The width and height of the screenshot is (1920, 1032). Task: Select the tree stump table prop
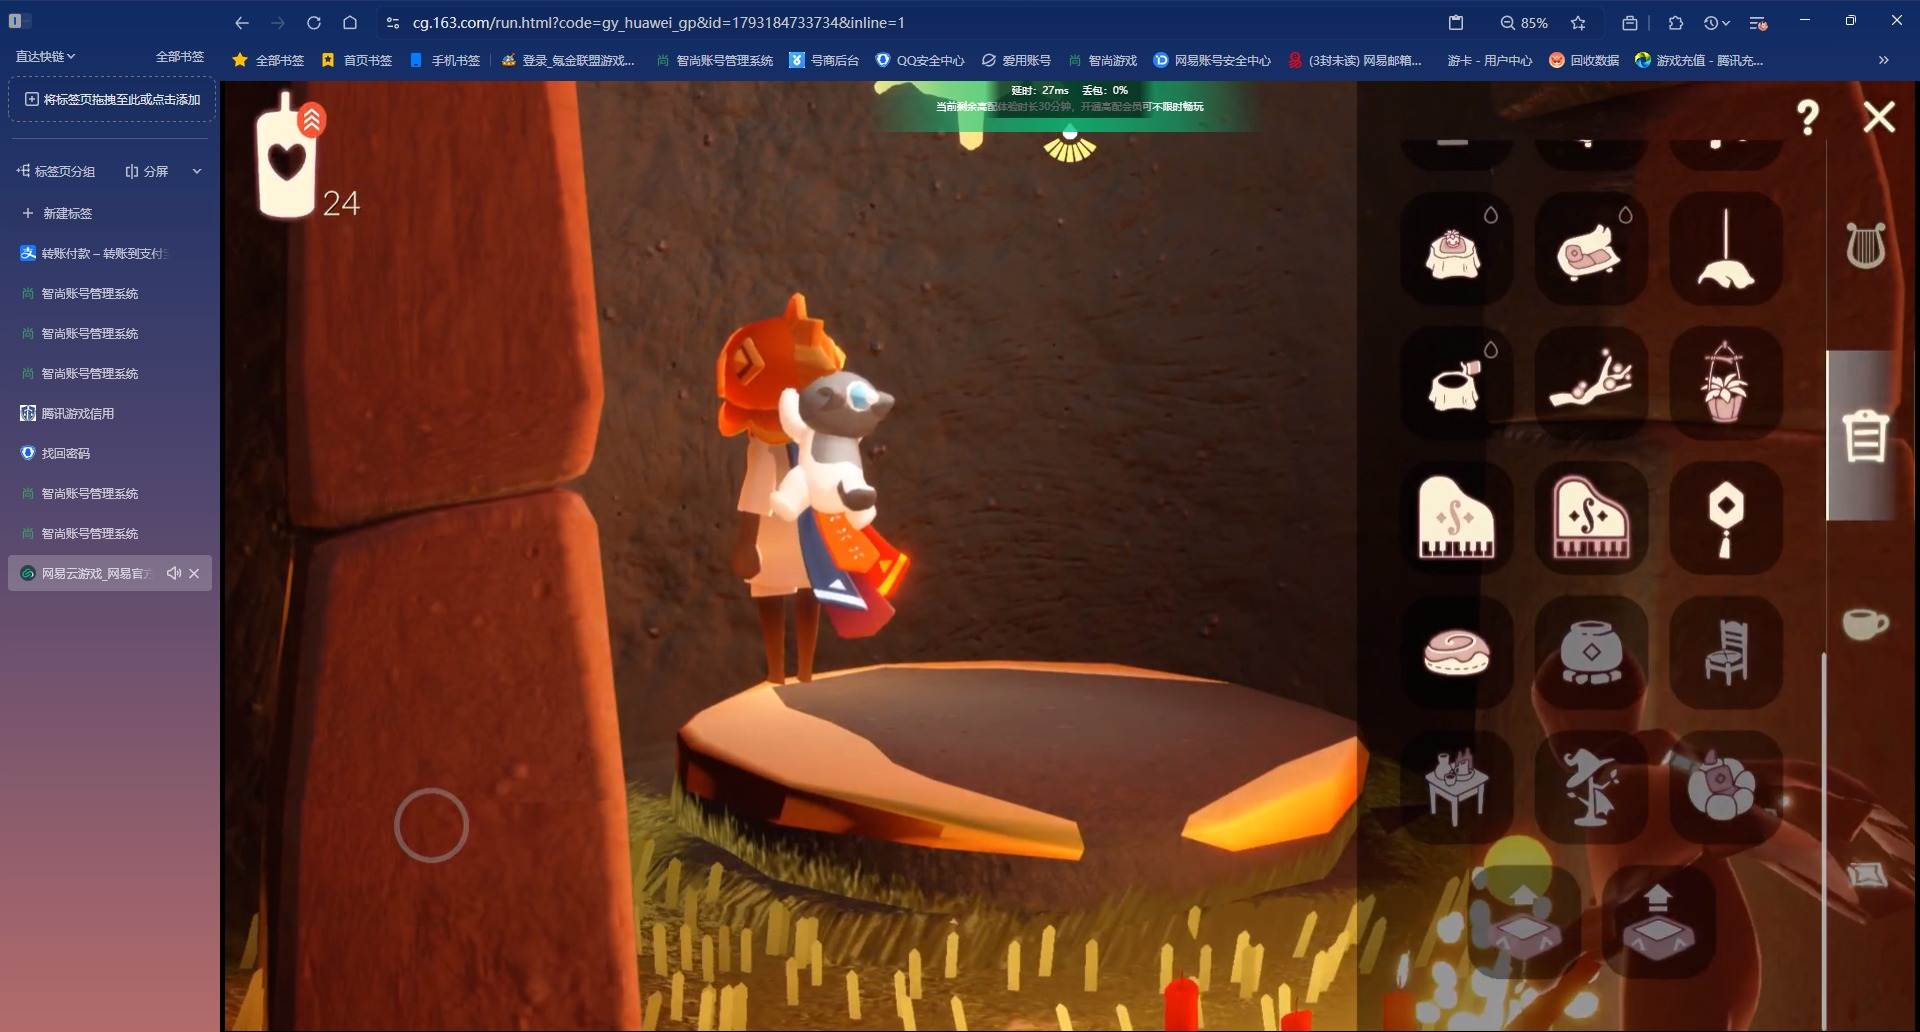[x=1455, y=384]
